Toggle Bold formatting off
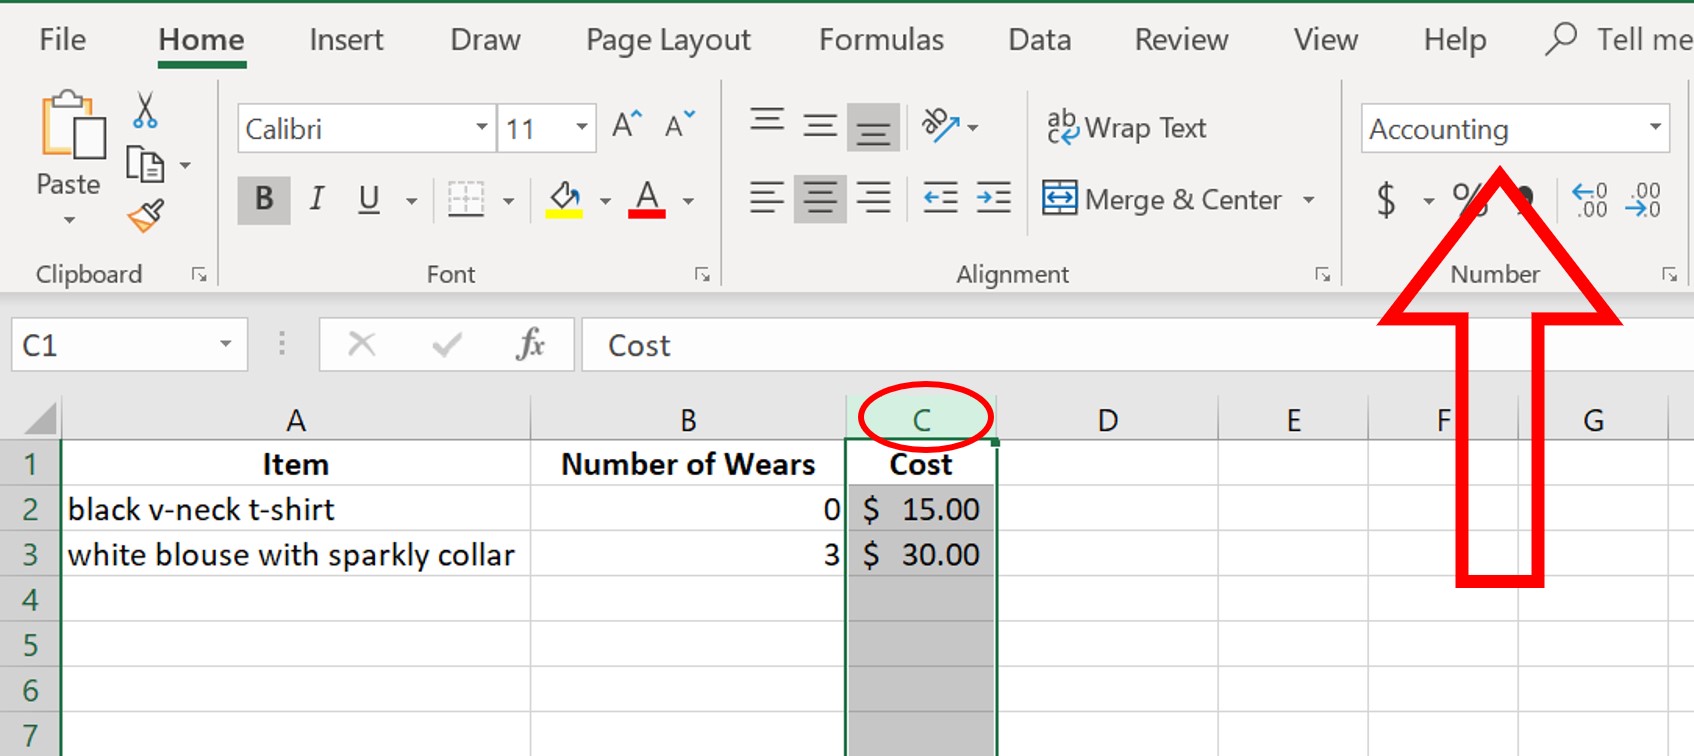 pyautogui.click(x=264, y=199)
